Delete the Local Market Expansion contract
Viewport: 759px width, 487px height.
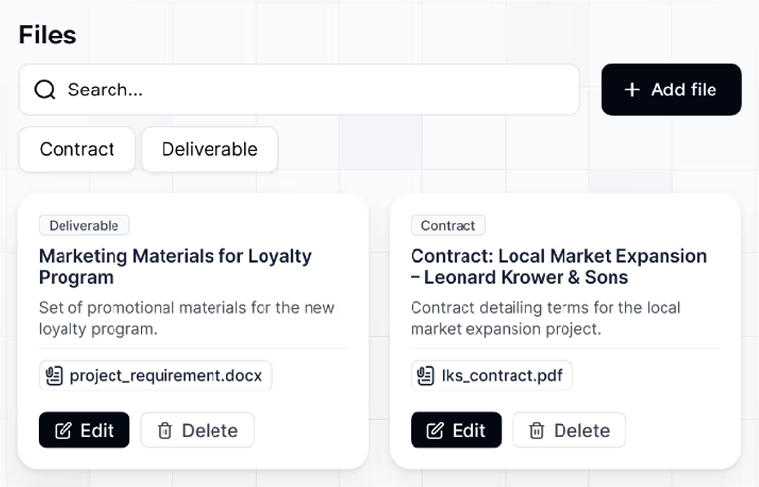(x=569, y=430)
